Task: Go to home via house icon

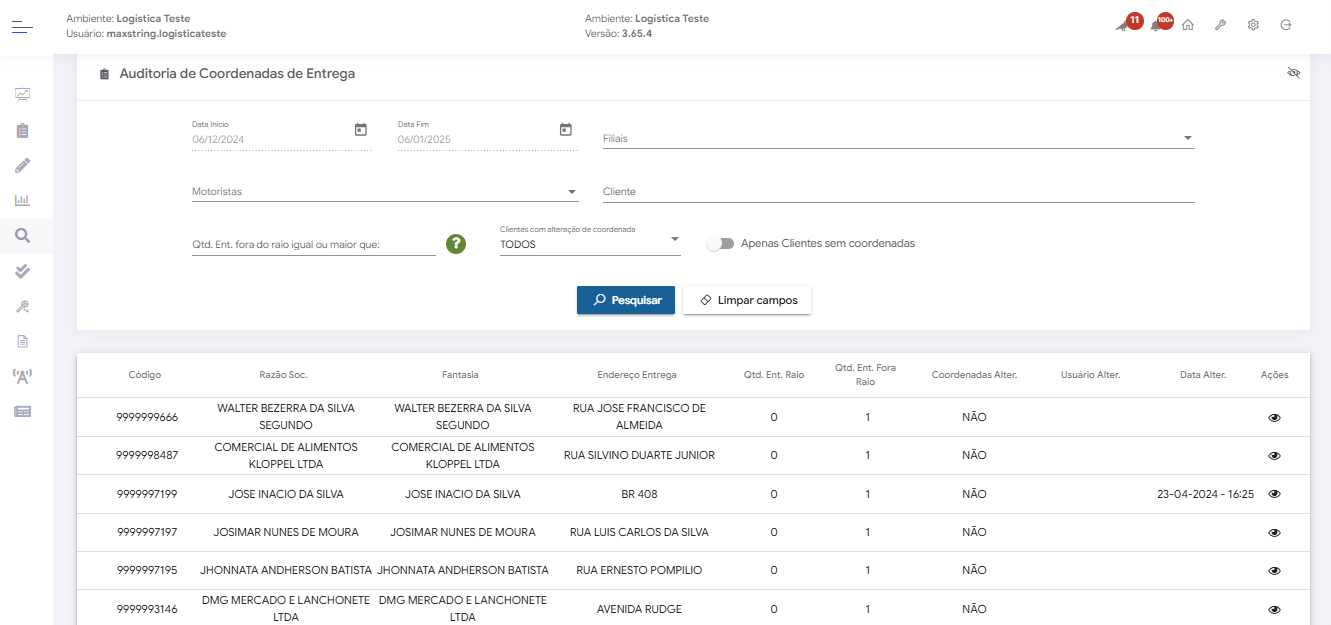Action: coord(1188,25)
